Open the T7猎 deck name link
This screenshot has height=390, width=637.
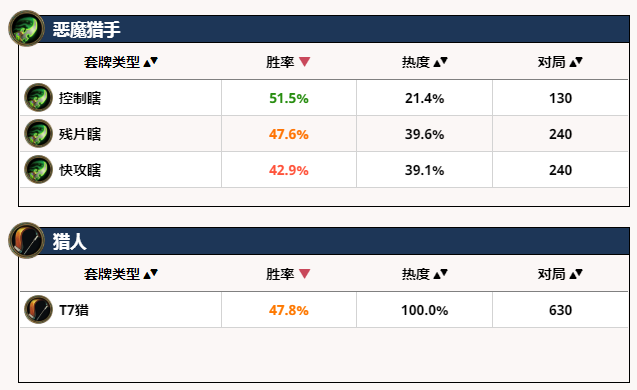tap(74, 310)
